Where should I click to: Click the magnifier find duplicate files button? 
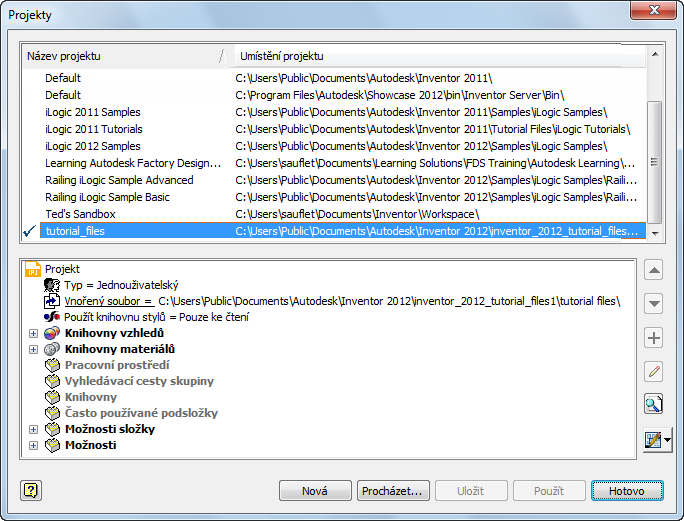[653, 404]
